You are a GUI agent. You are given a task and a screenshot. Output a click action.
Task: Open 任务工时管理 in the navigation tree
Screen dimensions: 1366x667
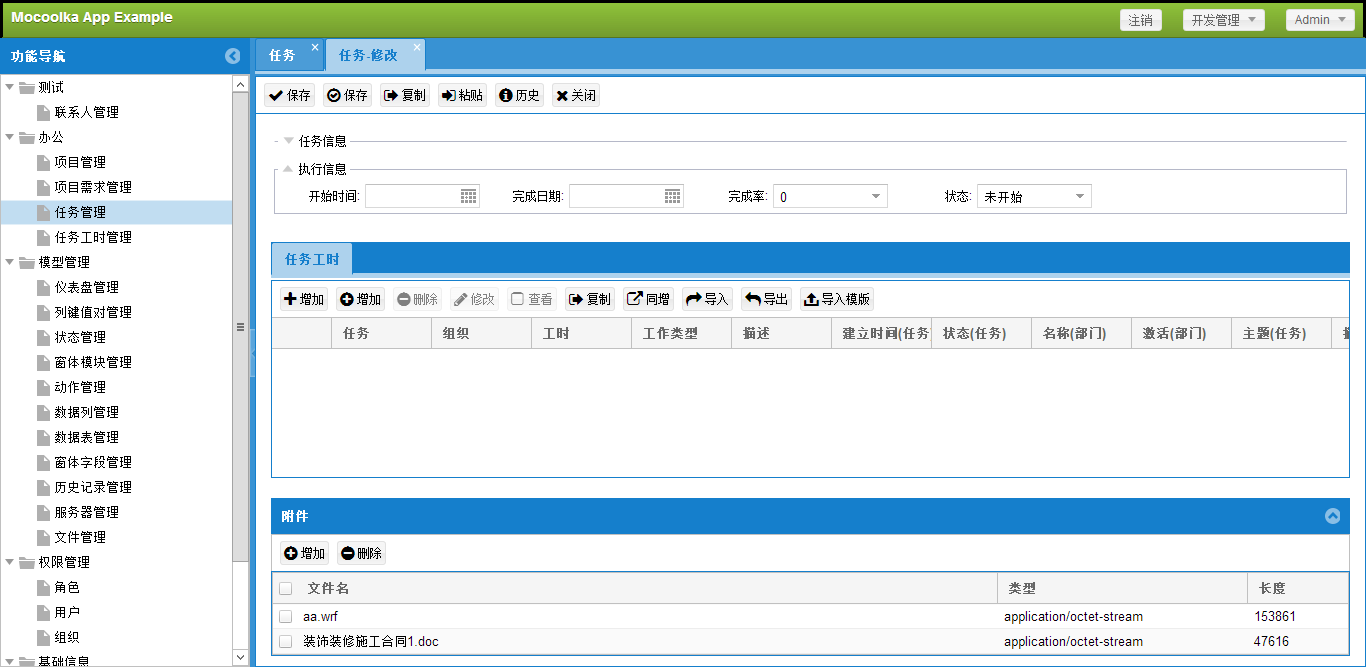(x=93, y=237)
